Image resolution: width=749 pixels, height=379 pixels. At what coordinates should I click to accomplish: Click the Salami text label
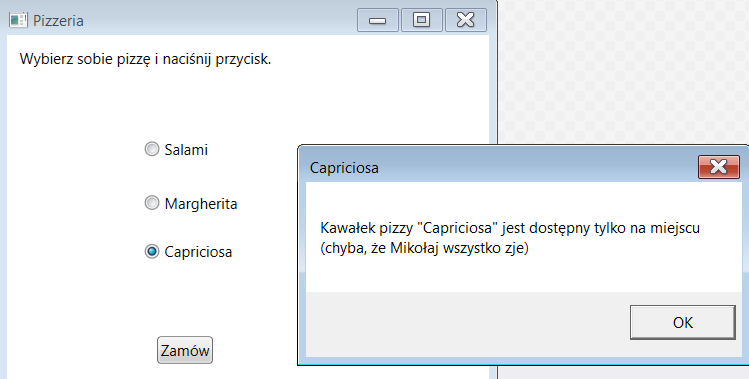coord(186,150)
